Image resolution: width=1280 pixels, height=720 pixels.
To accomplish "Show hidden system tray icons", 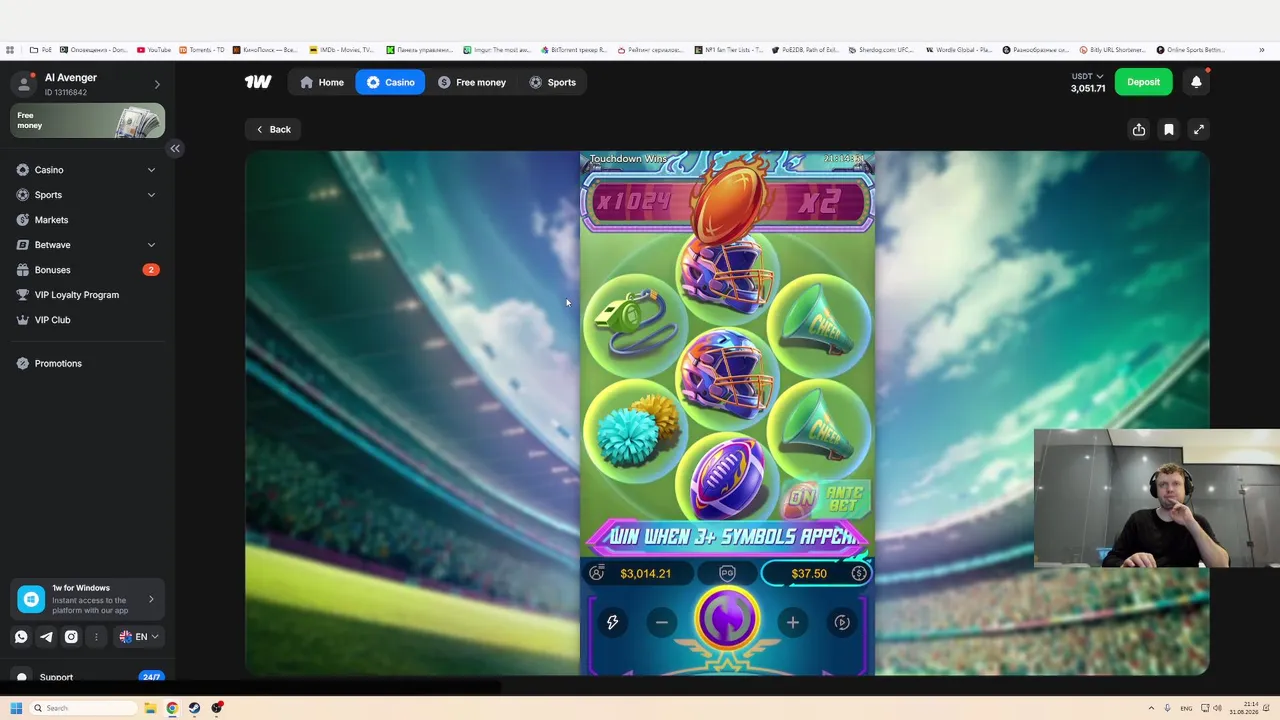I will pos(1151,708).
